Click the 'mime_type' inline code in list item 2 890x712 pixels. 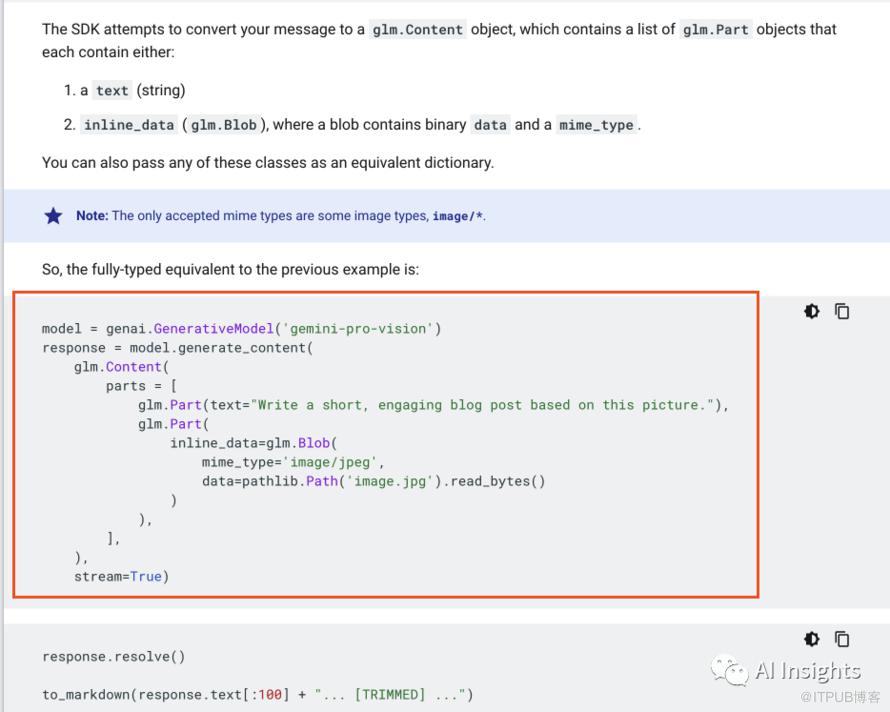point(596,125)
